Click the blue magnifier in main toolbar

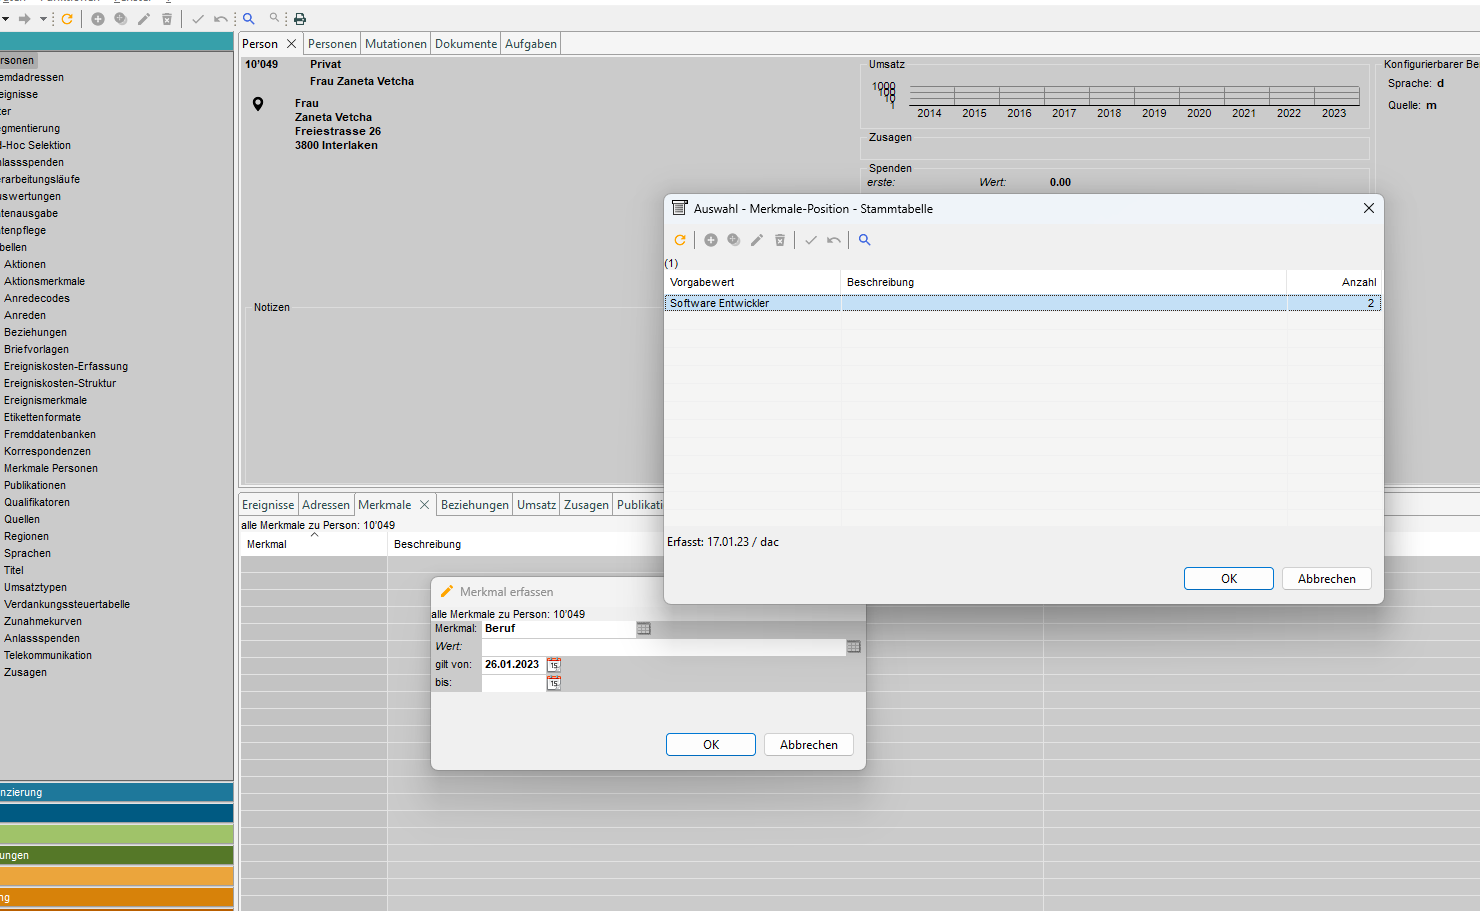pyautogui.click(x=249, y=19)
